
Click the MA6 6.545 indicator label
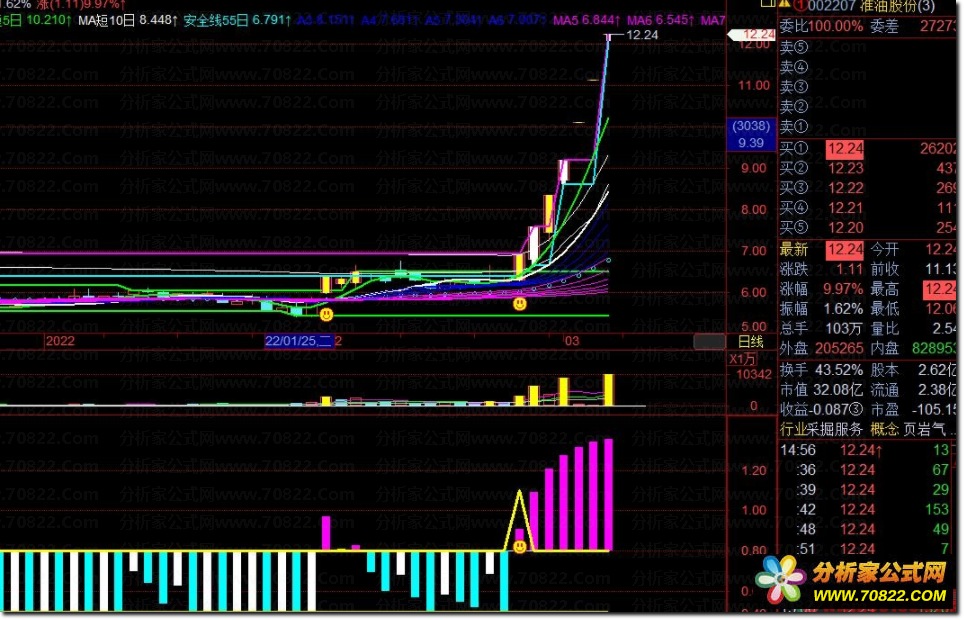660,20
